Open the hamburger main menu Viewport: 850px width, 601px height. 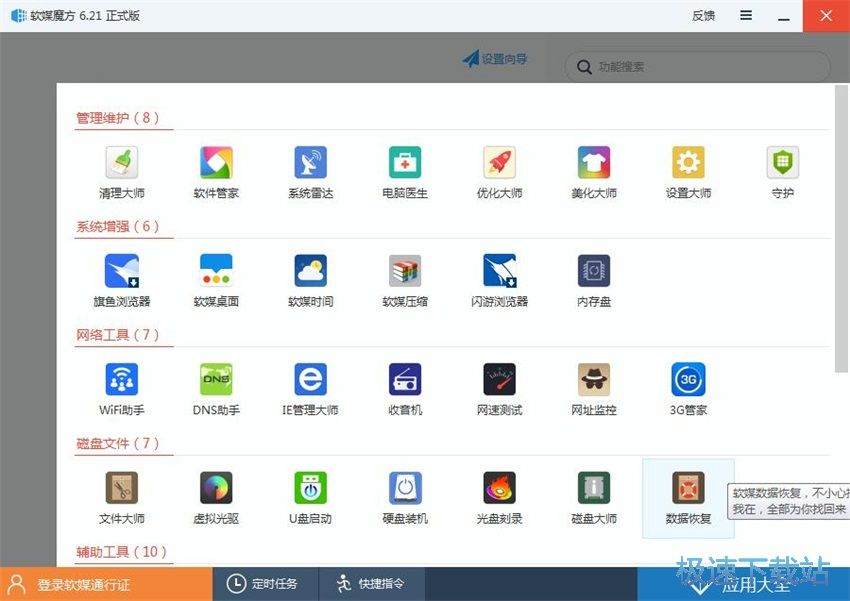(x=746, y=16)
